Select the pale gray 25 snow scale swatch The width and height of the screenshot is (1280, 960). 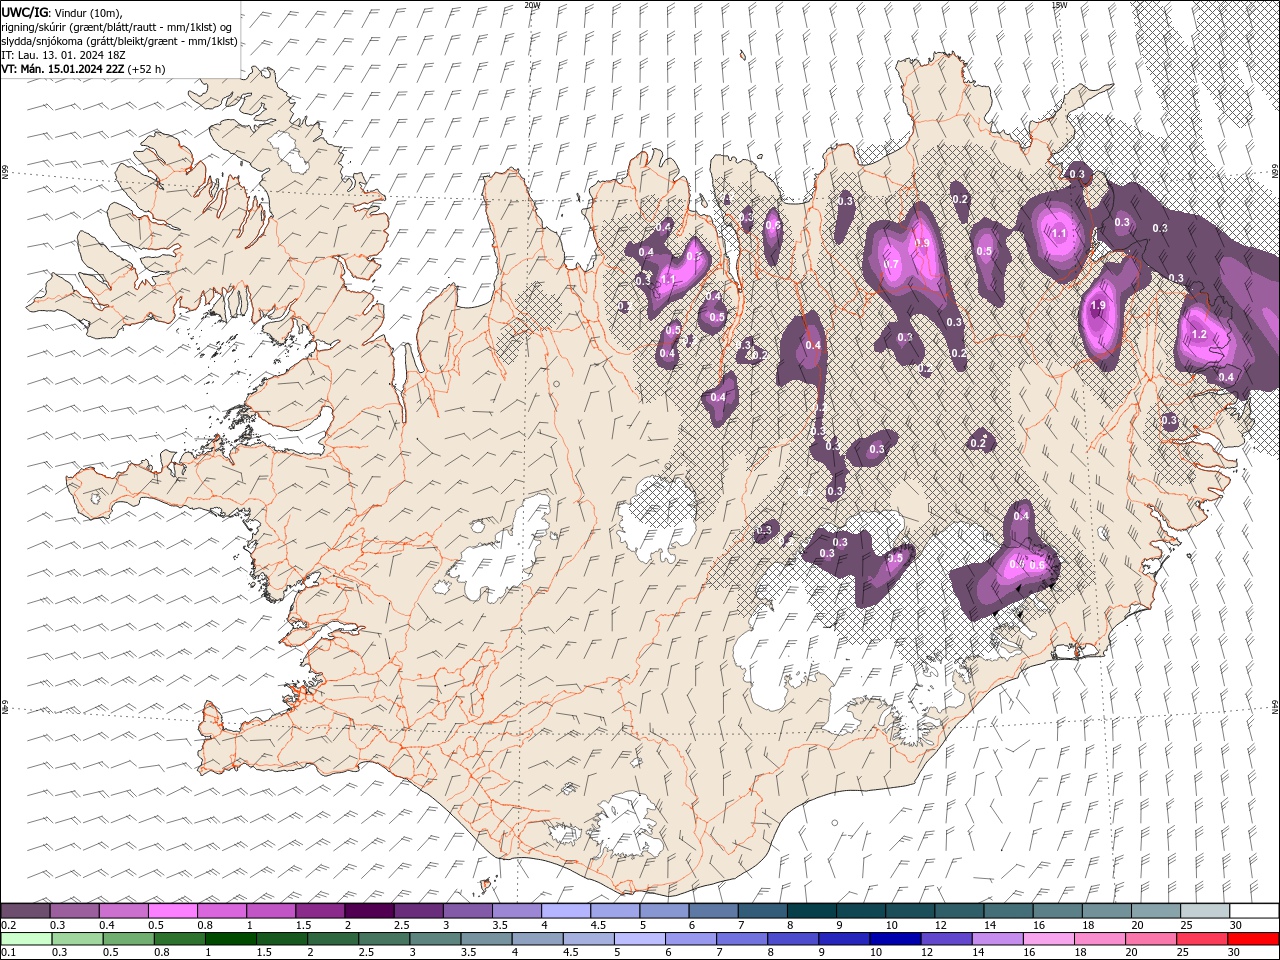[1205, 911]
